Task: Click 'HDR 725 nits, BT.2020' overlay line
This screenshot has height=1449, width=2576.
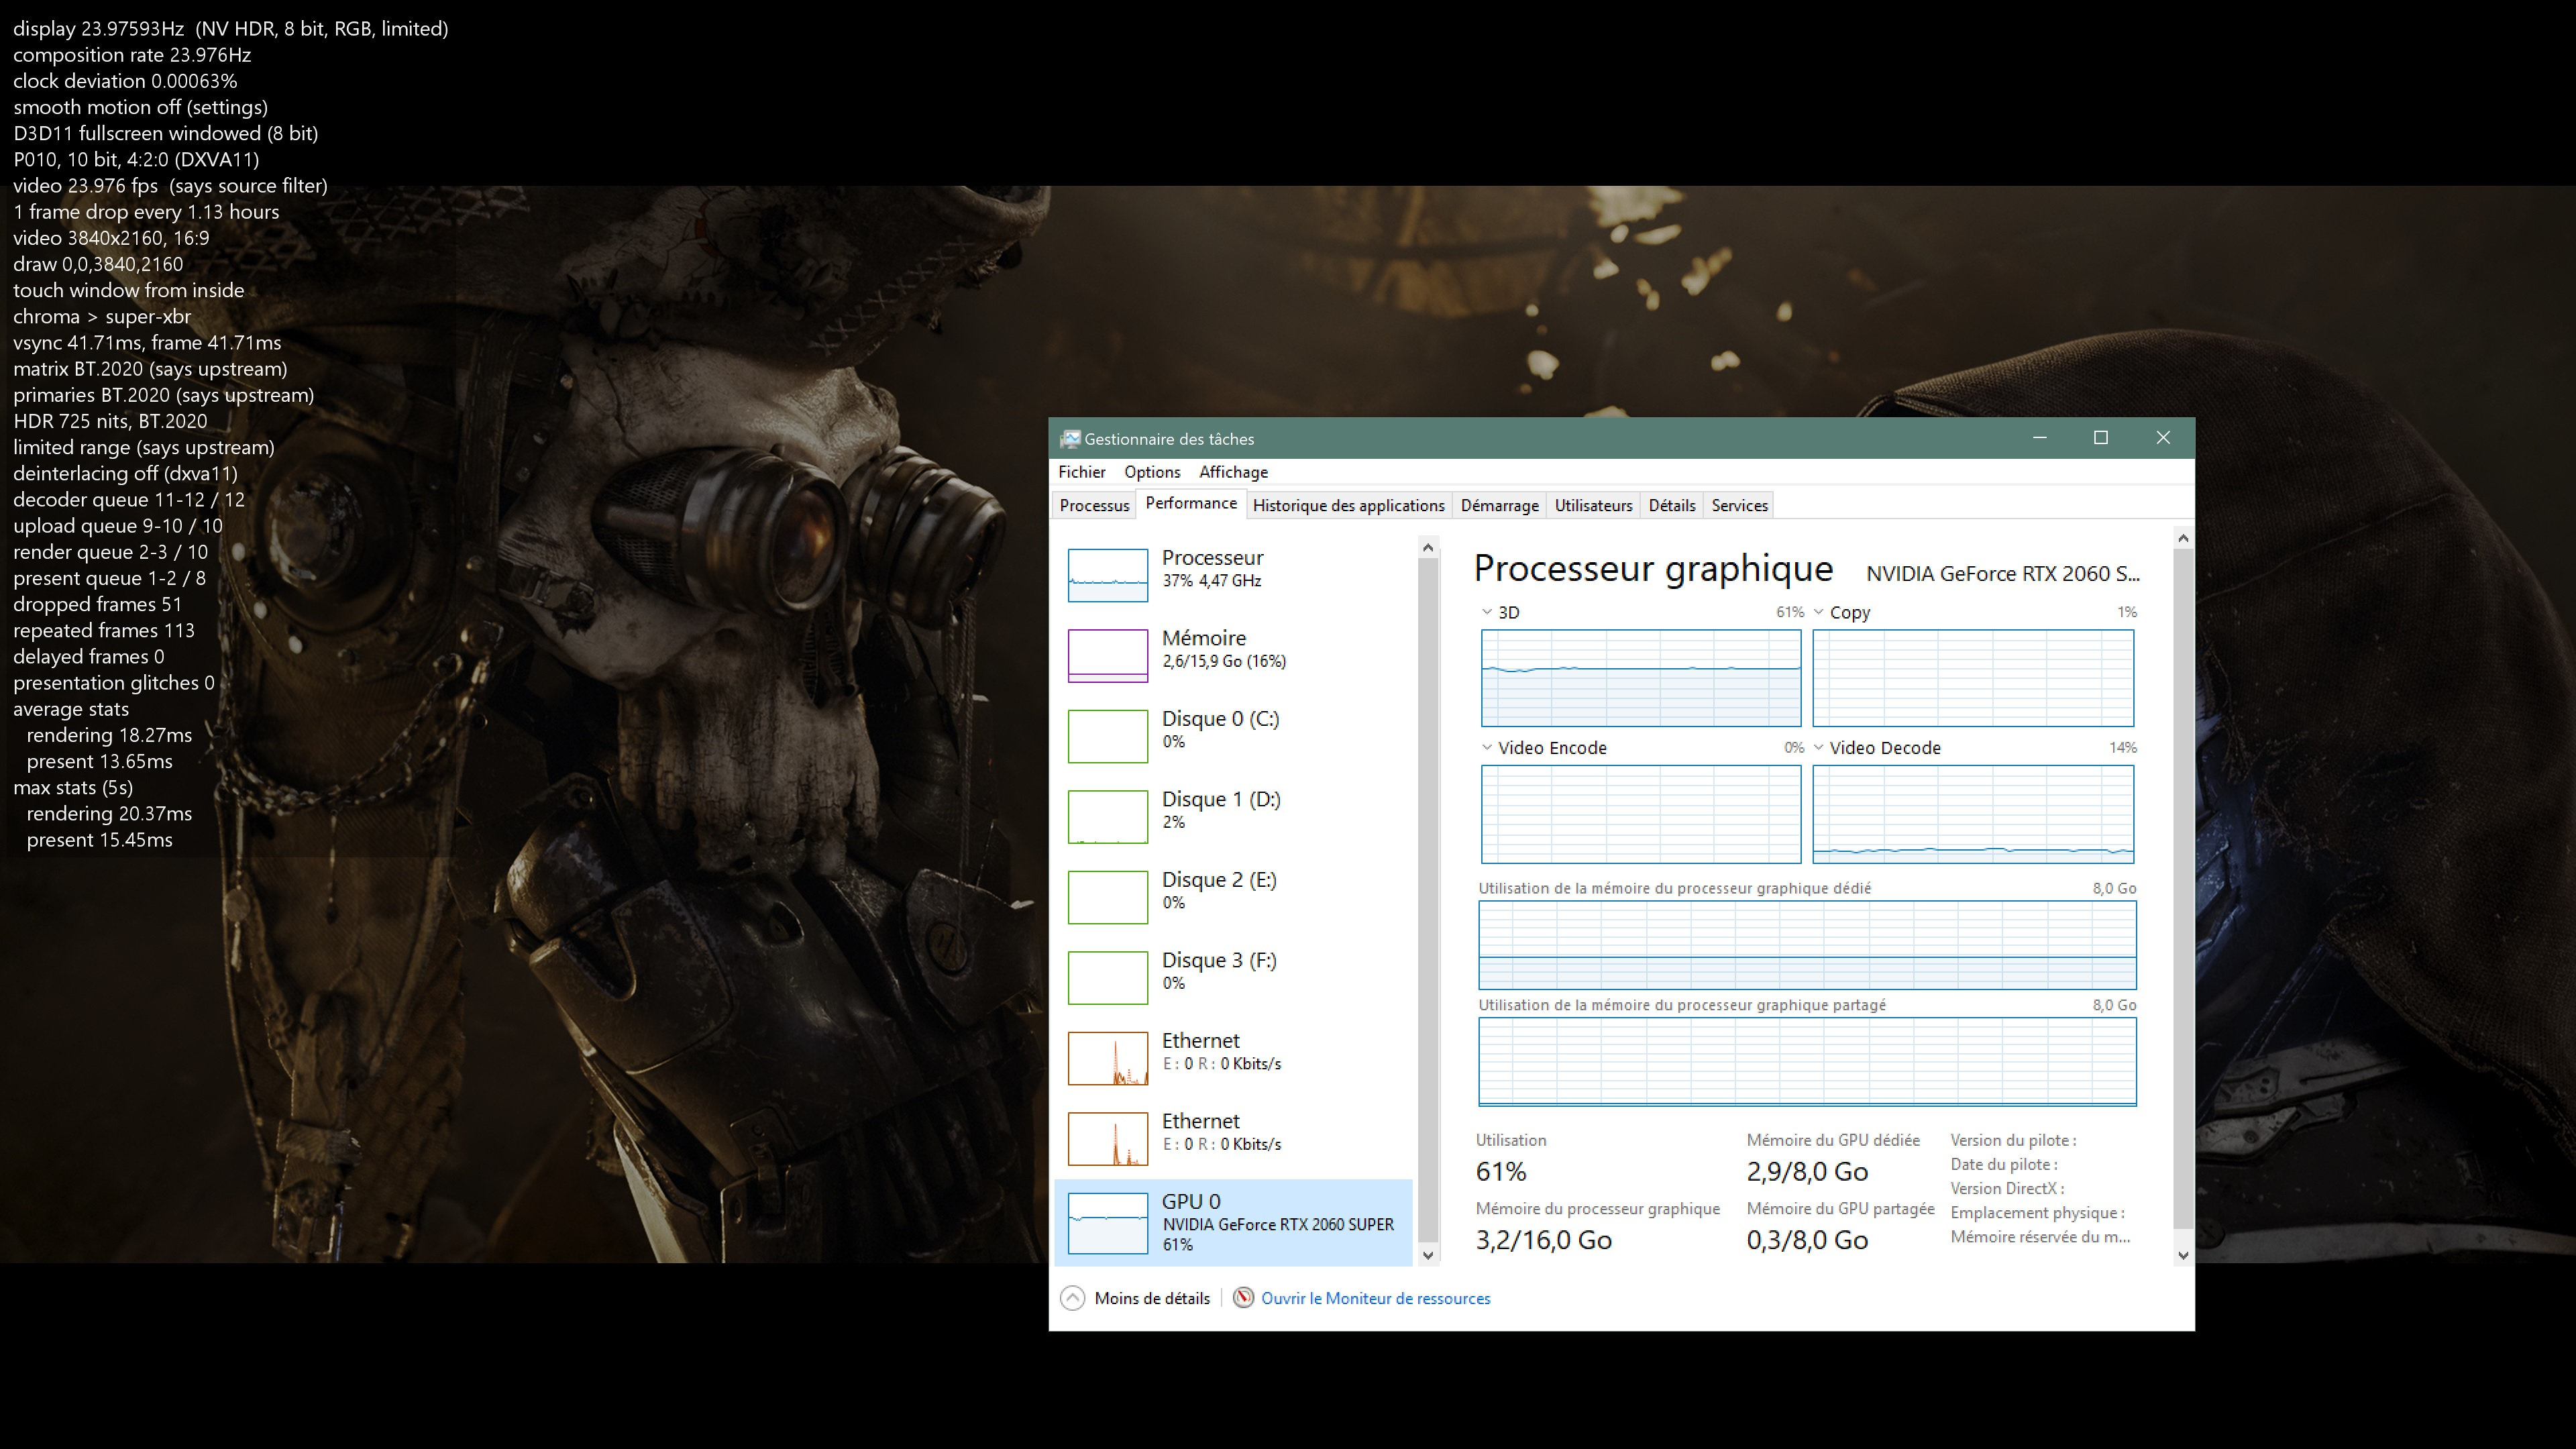Action: 110,421
